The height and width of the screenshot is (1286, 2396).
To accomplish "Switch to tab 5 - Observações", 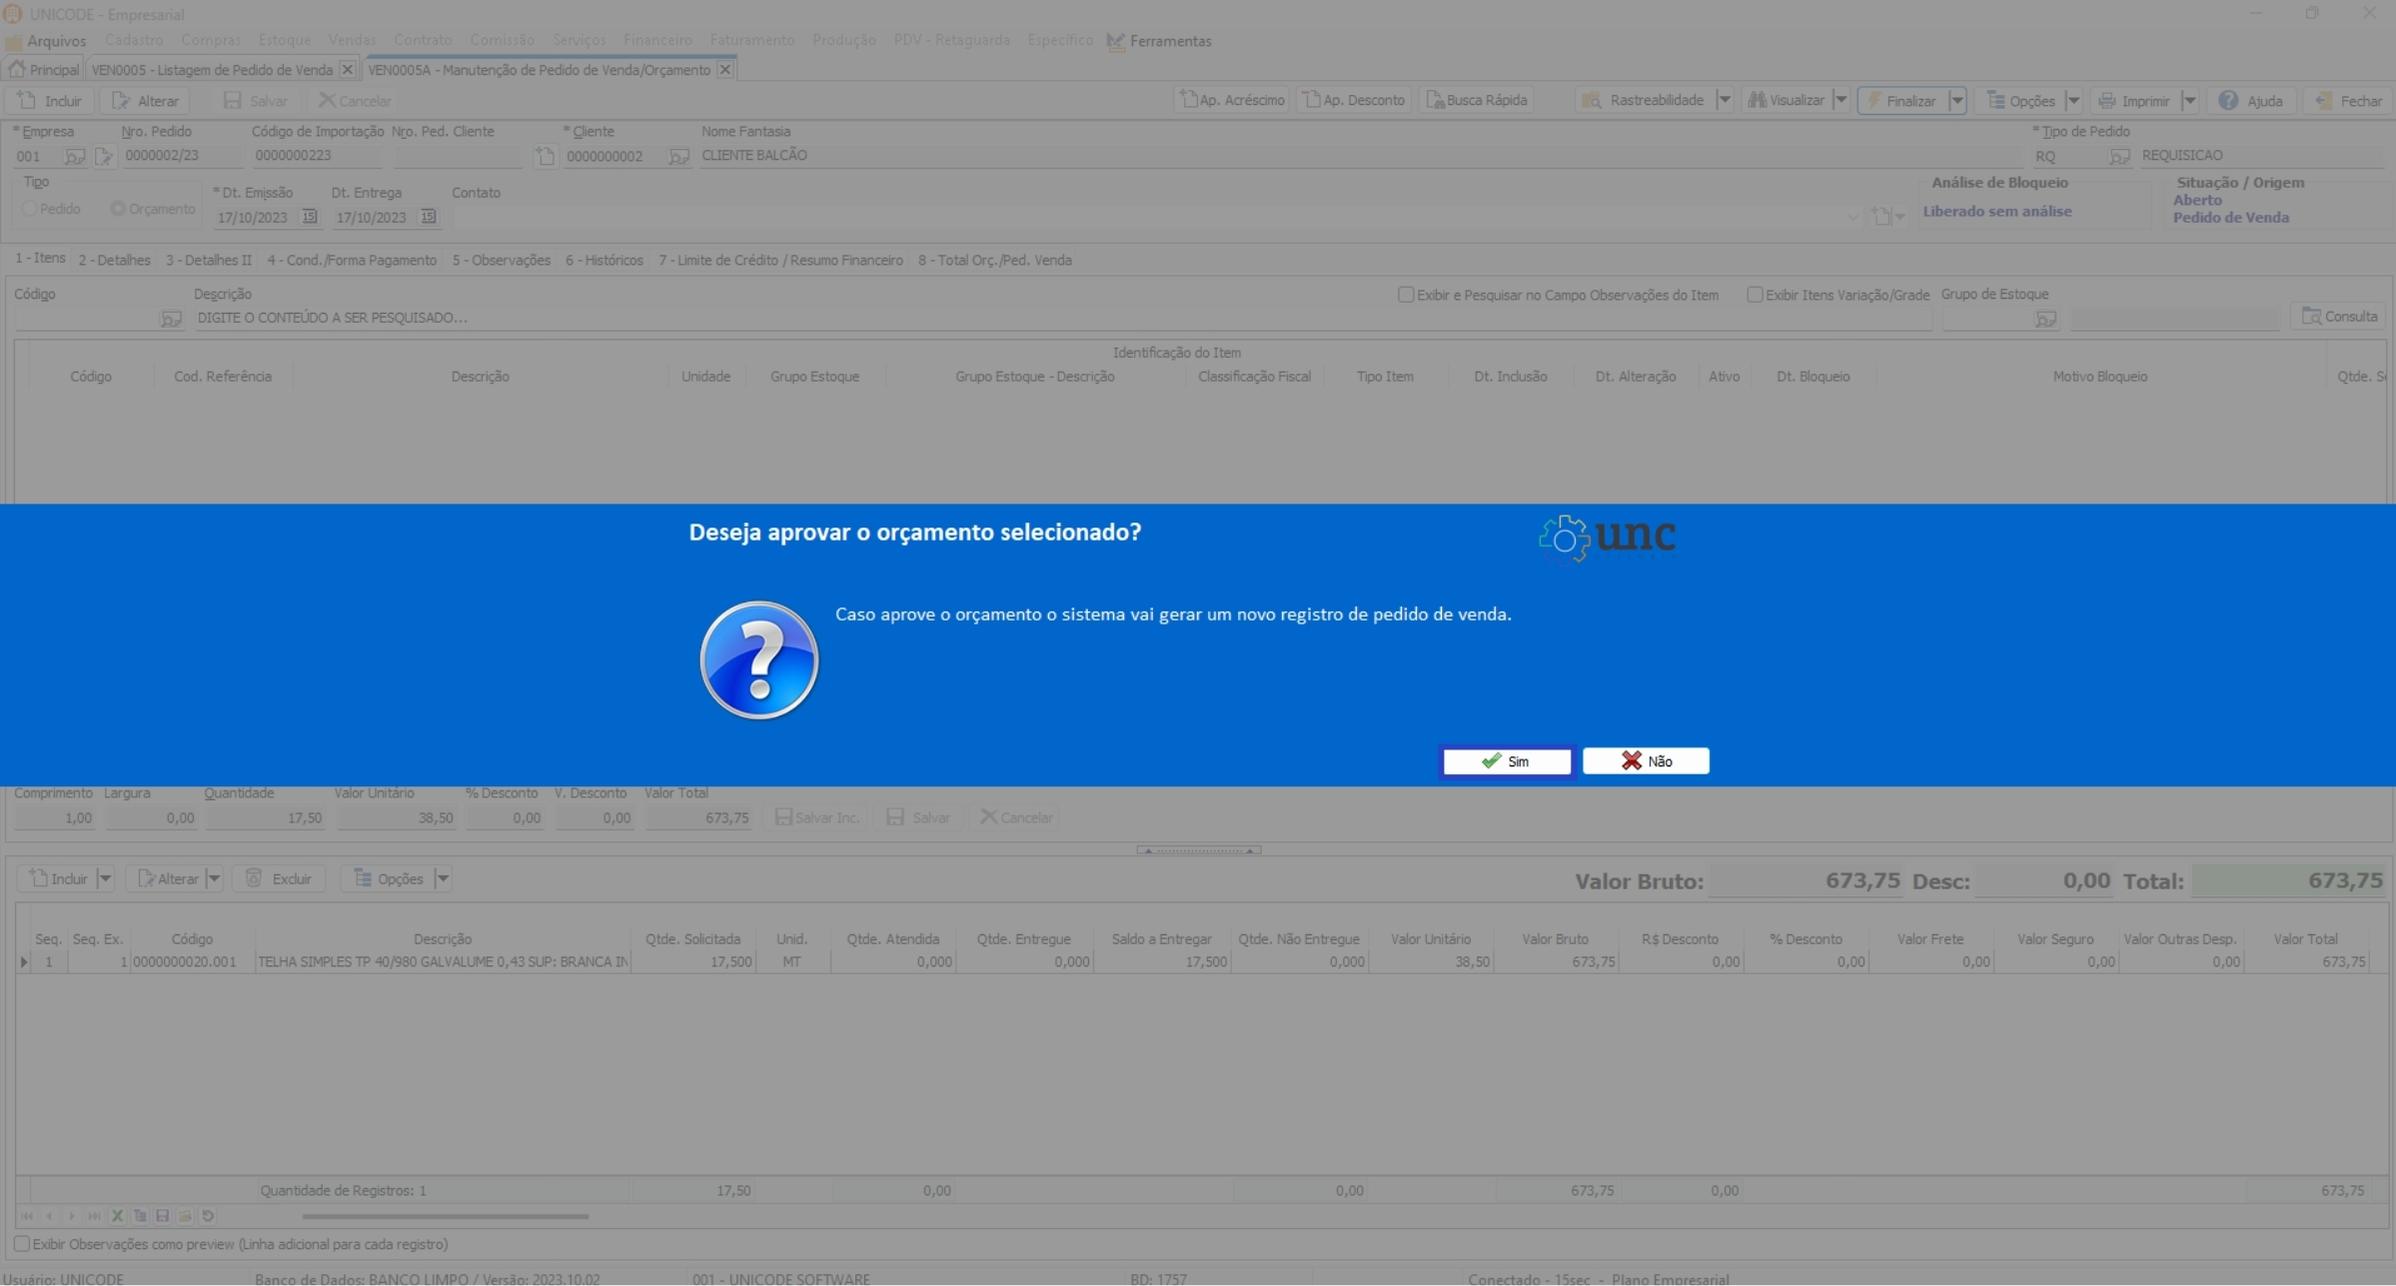I will click(x=500, y=260).
